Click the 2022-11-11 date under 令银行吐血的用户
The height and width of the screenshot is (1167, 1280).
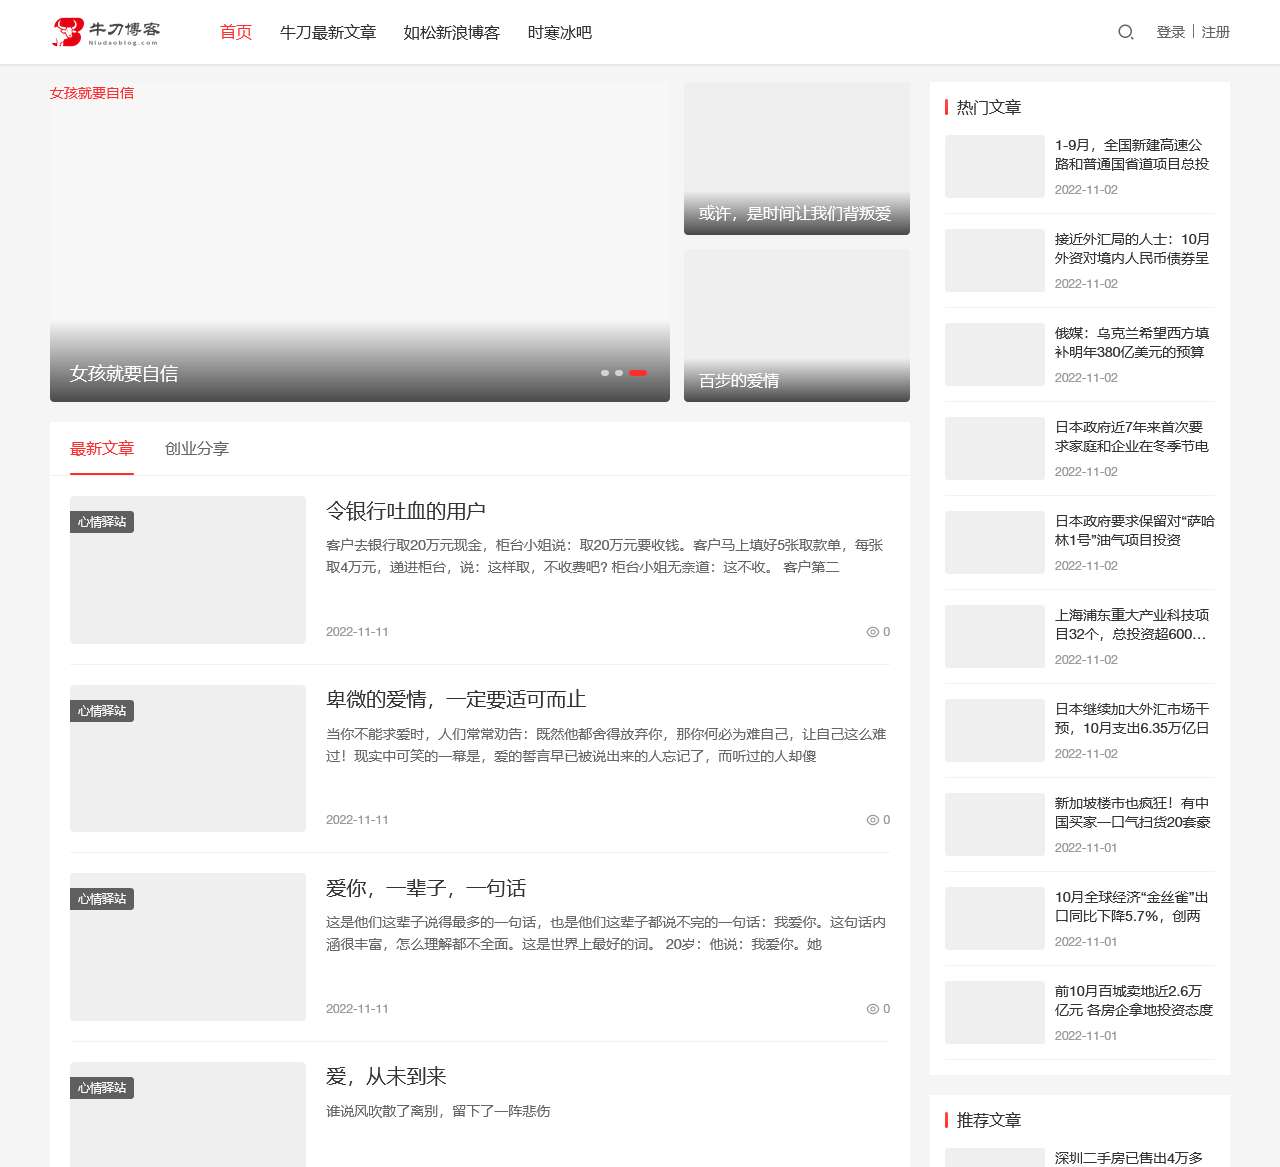point(357,632)
